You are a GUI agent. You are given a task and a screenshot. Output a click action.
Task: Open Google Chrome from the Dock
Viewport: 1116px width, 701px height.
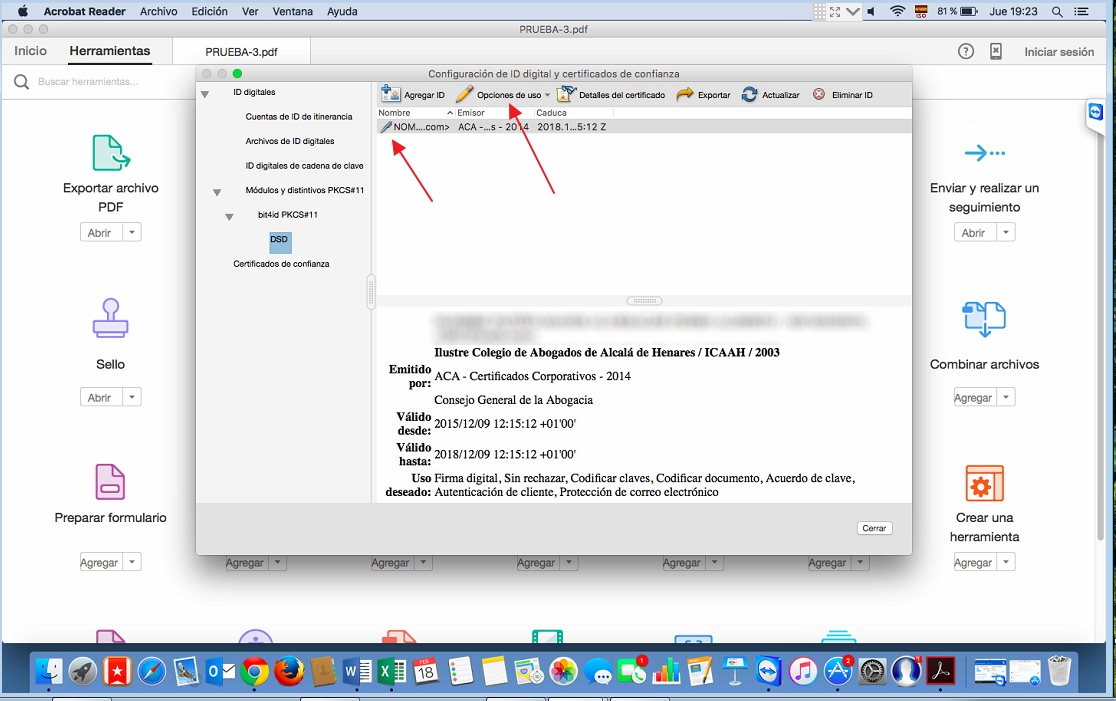click(x=255, y=671)
